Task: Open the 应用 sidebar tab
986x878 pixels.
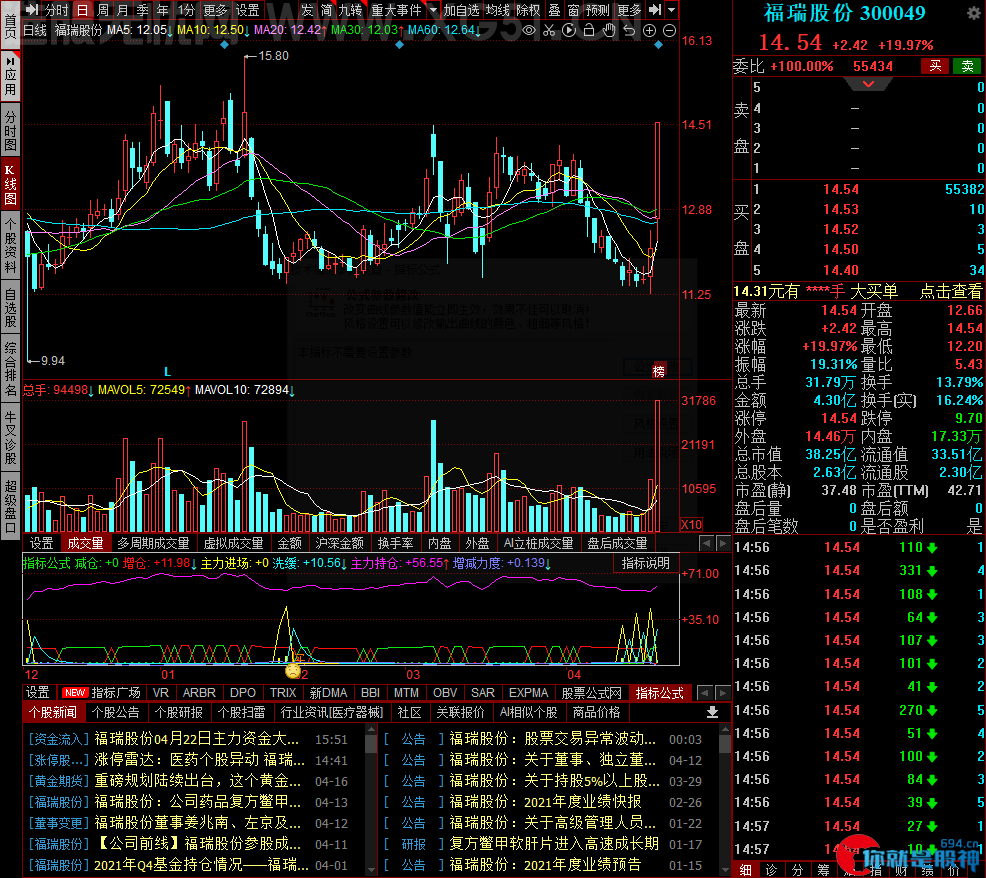Action: [10, 76]
